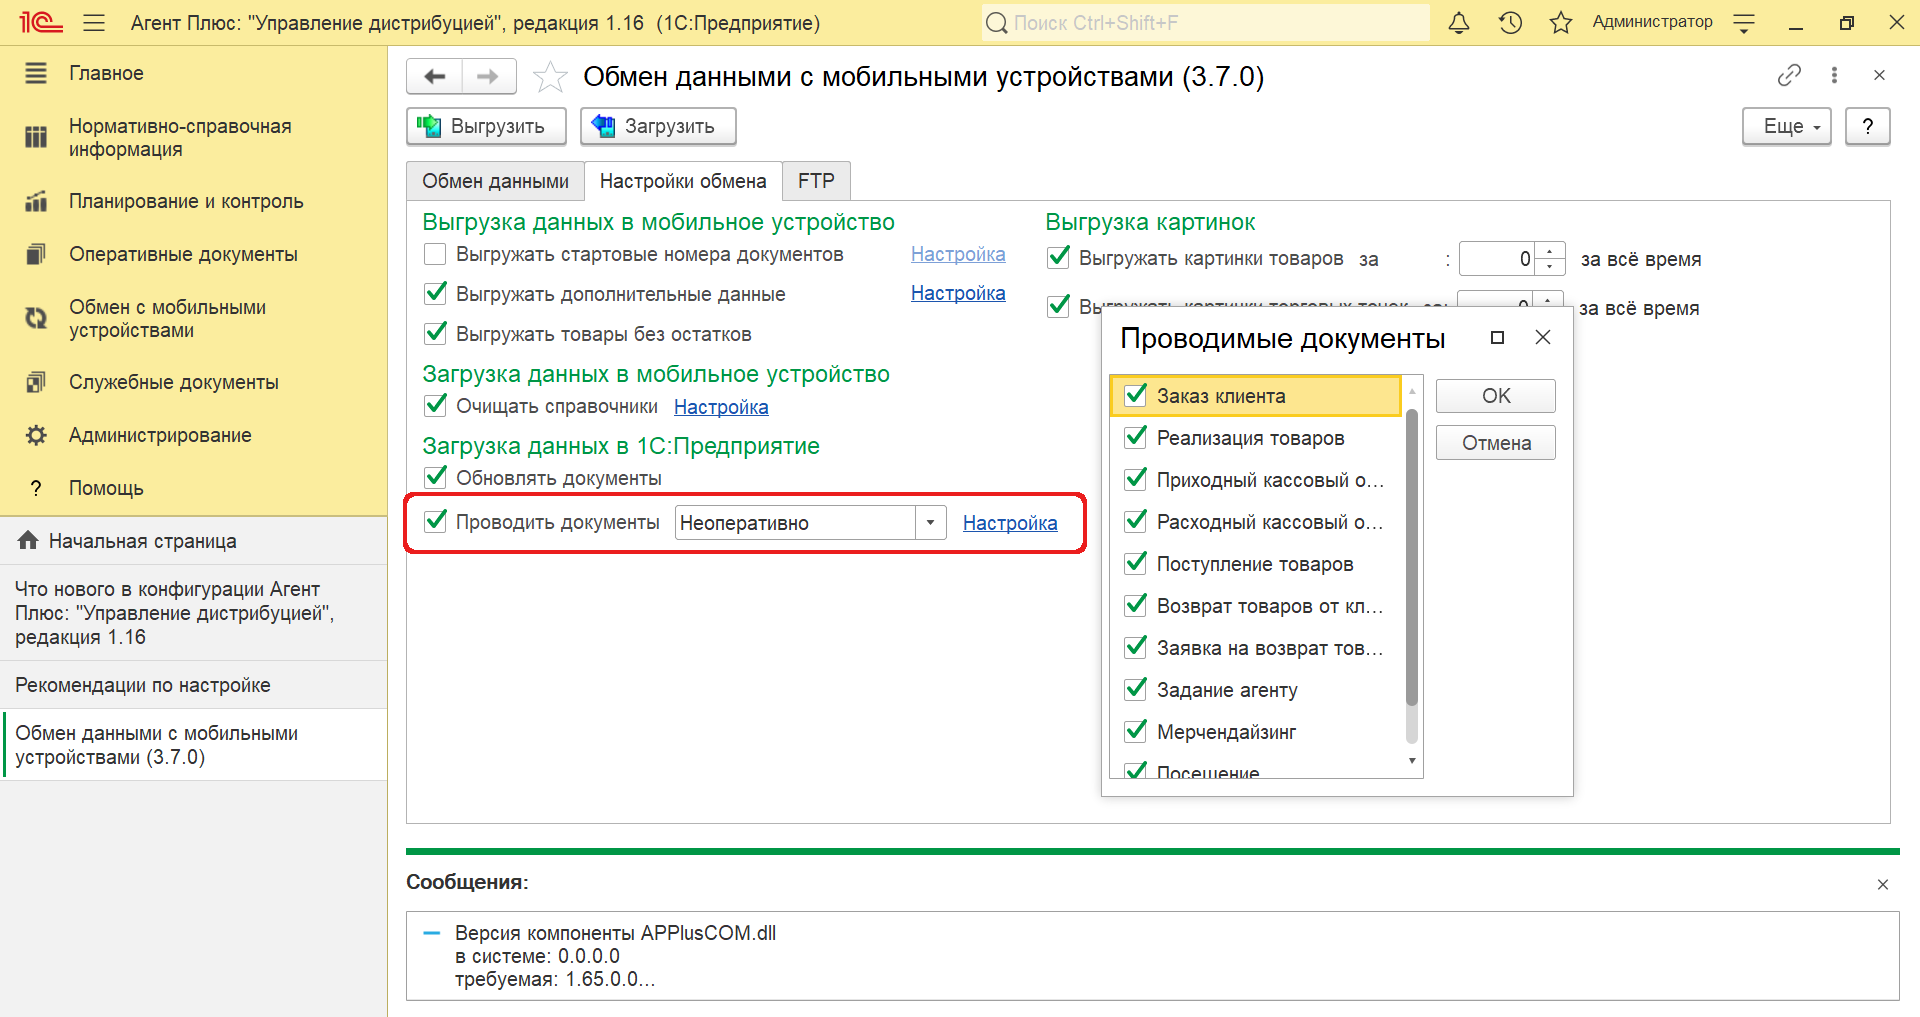
Task: Open the Еще dropdown menu
Action: click(1787, 126)
